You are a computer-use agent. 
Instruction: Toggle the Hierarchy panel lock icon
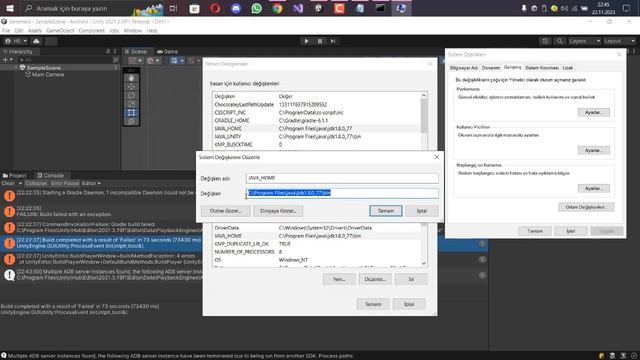tap(108, 51)
